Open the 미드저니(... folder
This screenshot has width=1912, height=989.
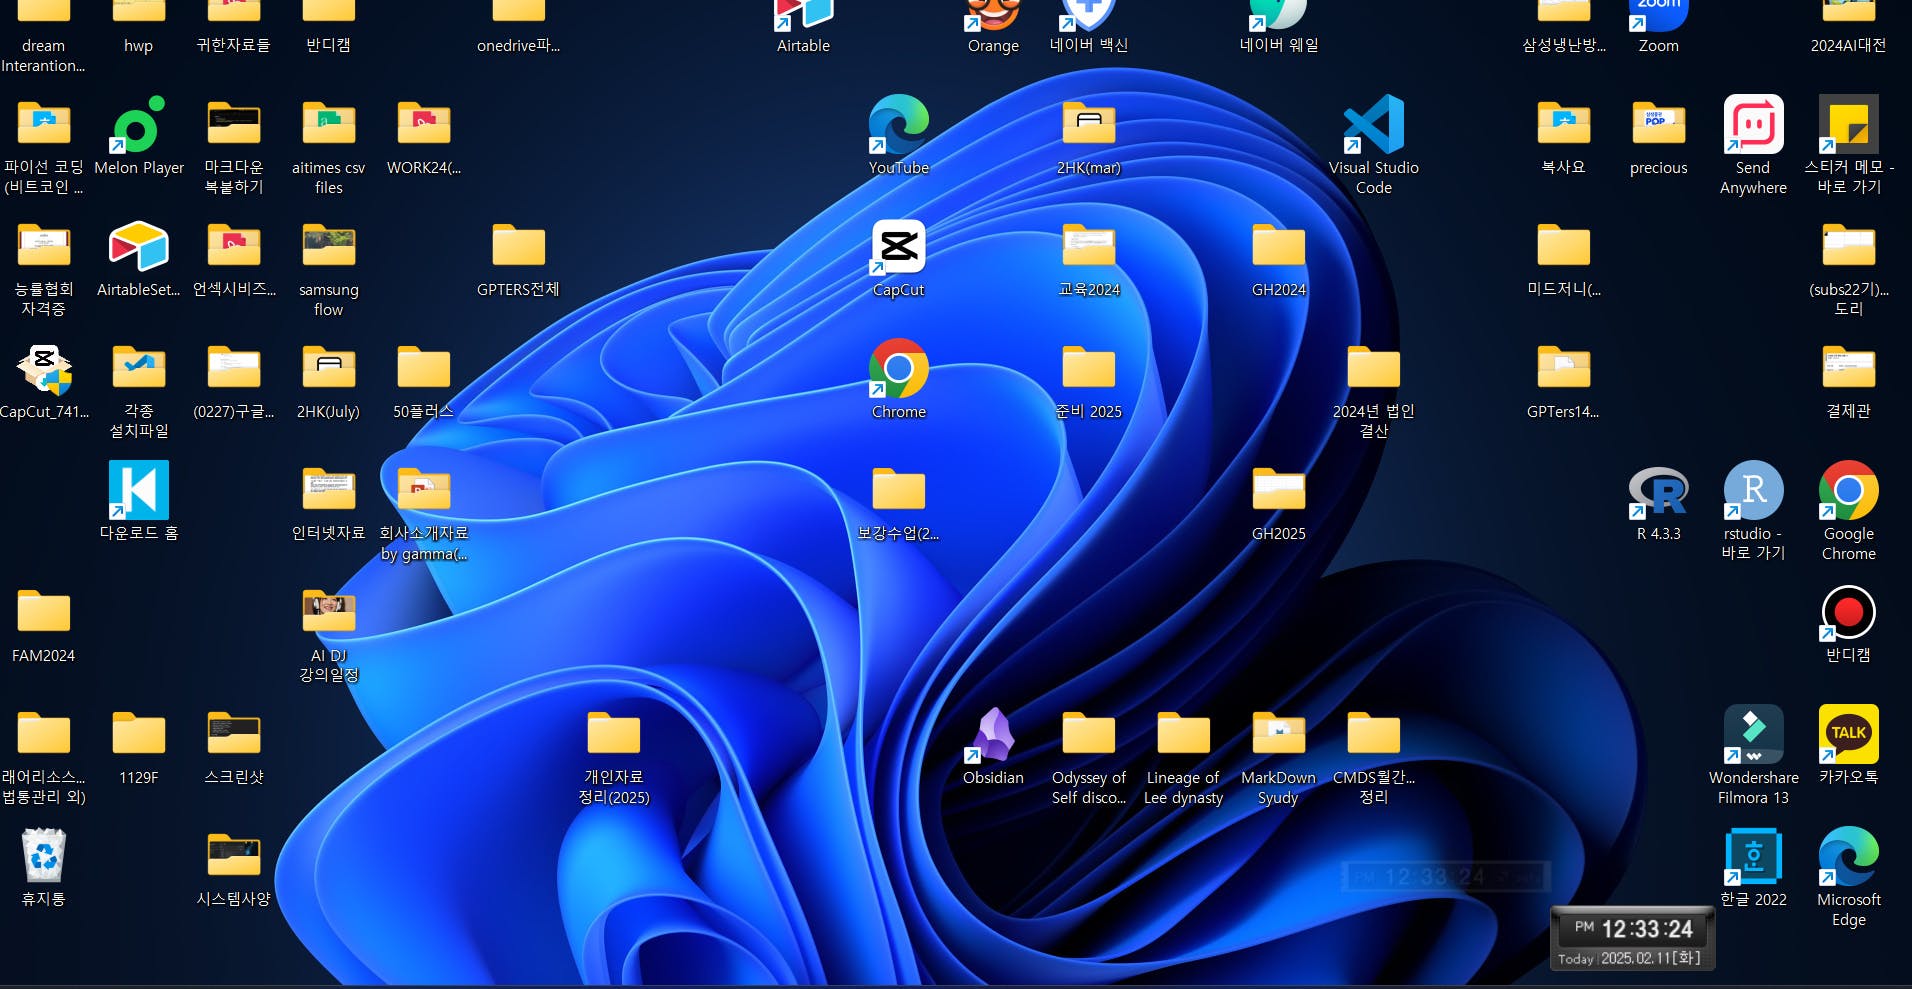[1563, 247]
